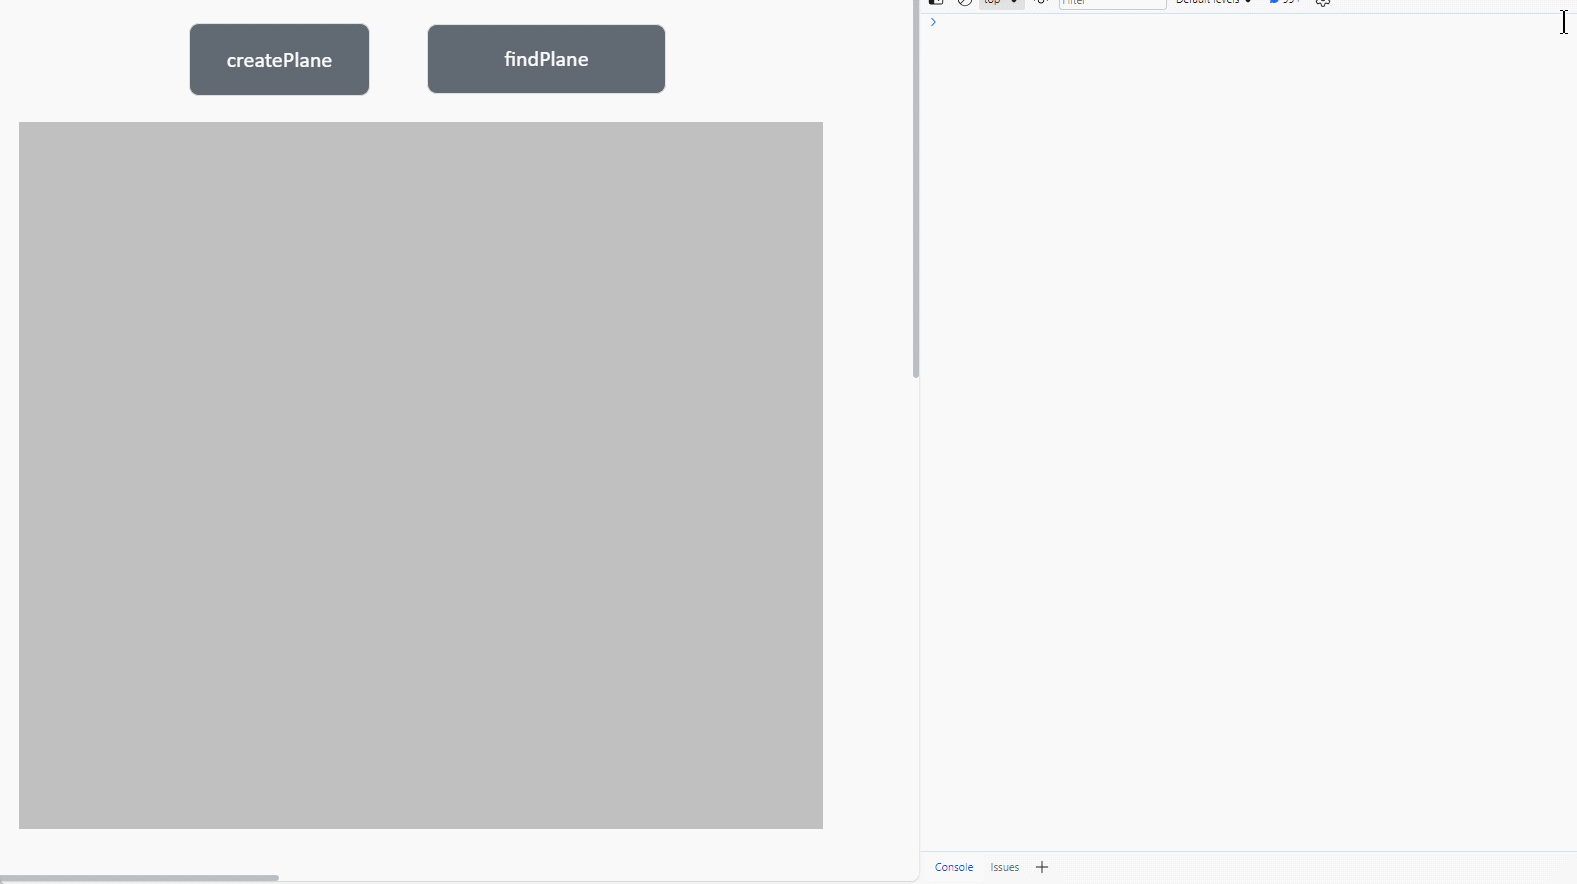This screenshot has height=884, width=1577.
Task: Open the 99+ issues counter
Action: [1285, 2]
